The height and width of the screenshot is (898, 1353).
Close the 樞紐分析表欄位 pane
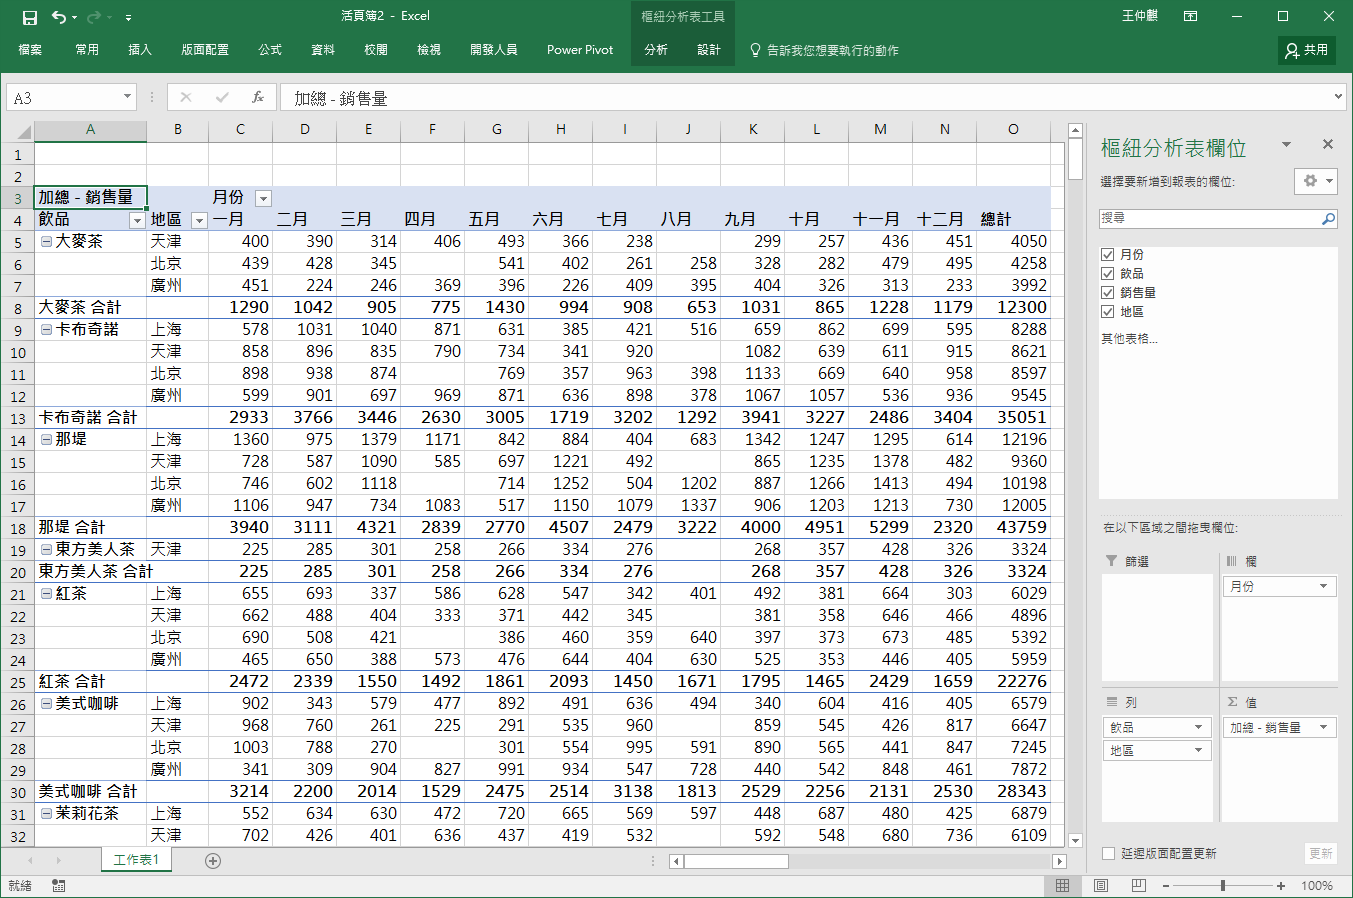click(x=1328, y=145)
